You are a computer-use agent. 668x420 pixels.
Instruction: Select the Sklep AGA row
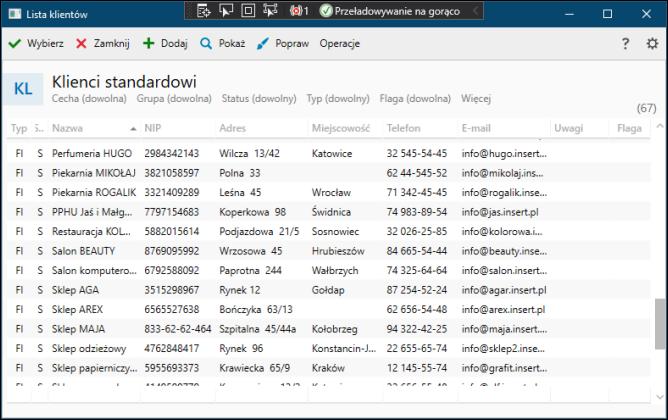click(328, 290)
